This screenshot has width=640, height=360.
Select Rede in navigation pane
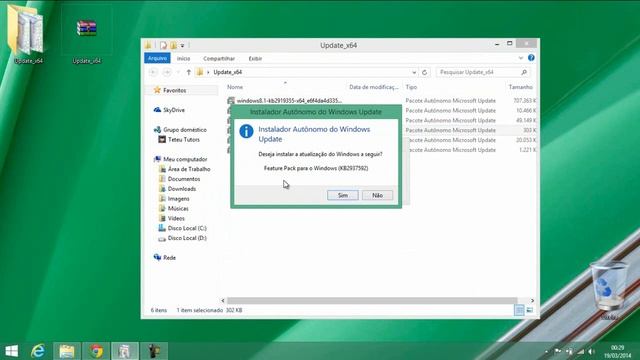[x=169, y=257]
